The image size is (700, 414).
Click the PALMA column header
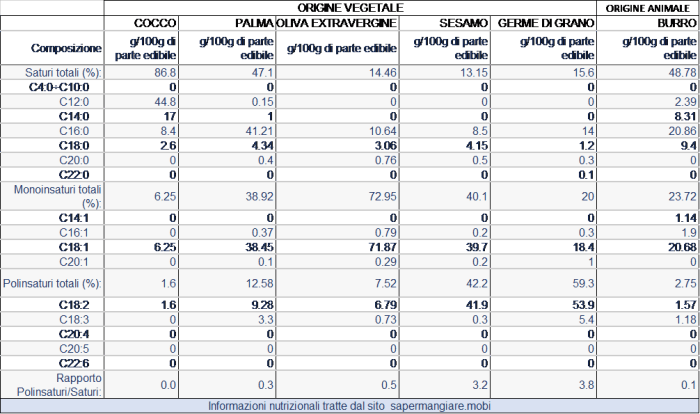point(255,23)
